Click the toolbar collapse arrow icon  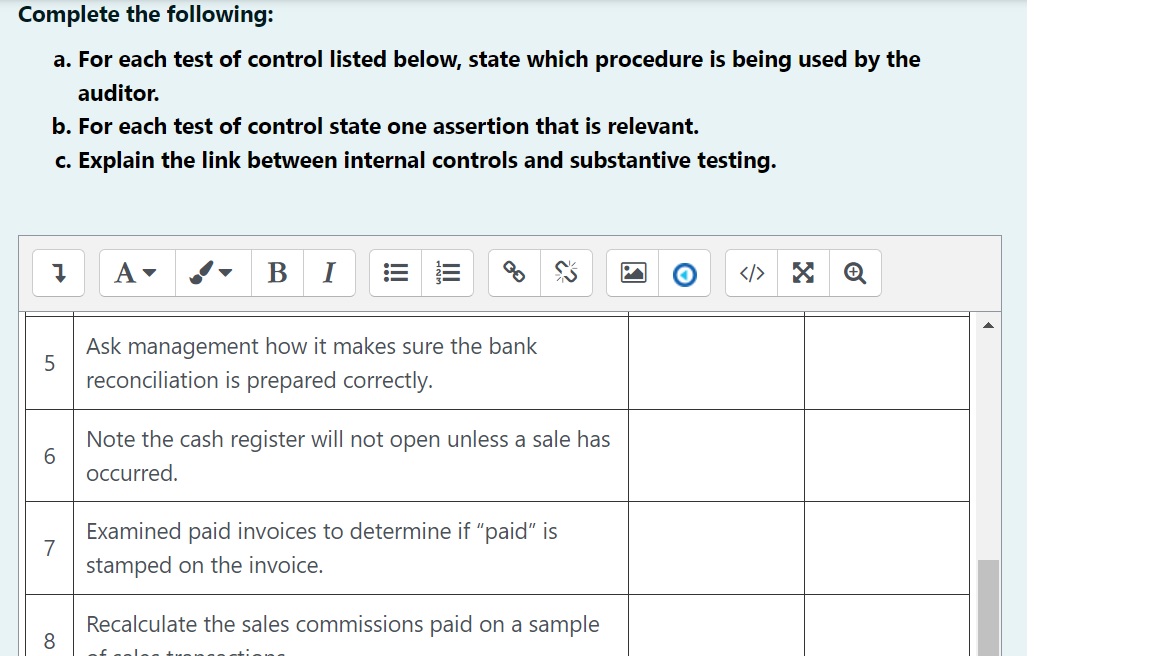point(57,272)
